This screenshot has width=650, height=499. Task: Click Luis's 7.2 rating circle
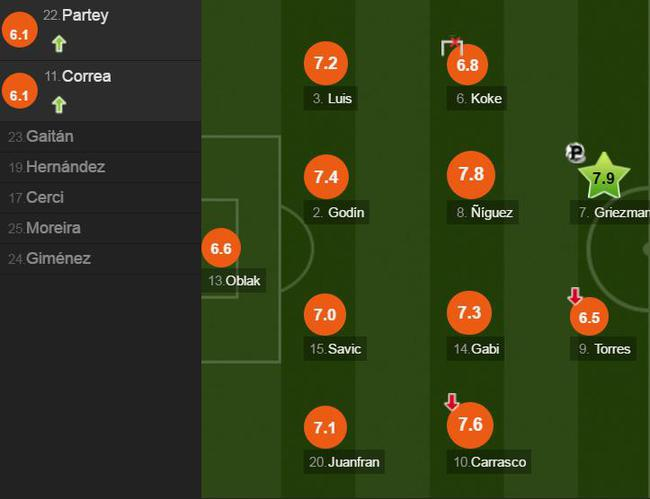click(326, 63)
